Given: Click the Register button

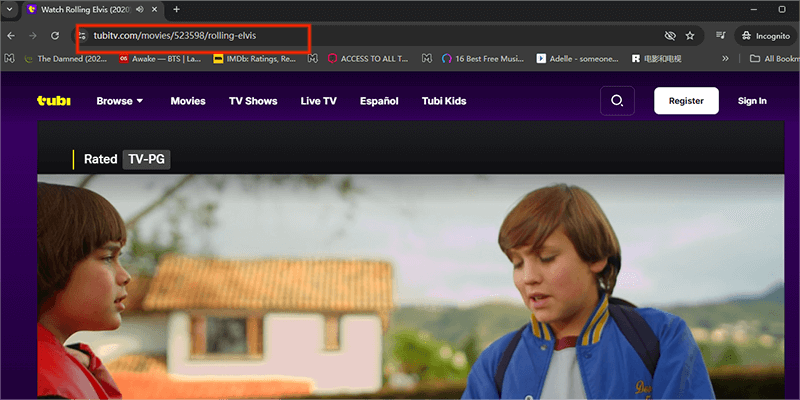Looking at the screenshot, I should [x=686, y=101].
